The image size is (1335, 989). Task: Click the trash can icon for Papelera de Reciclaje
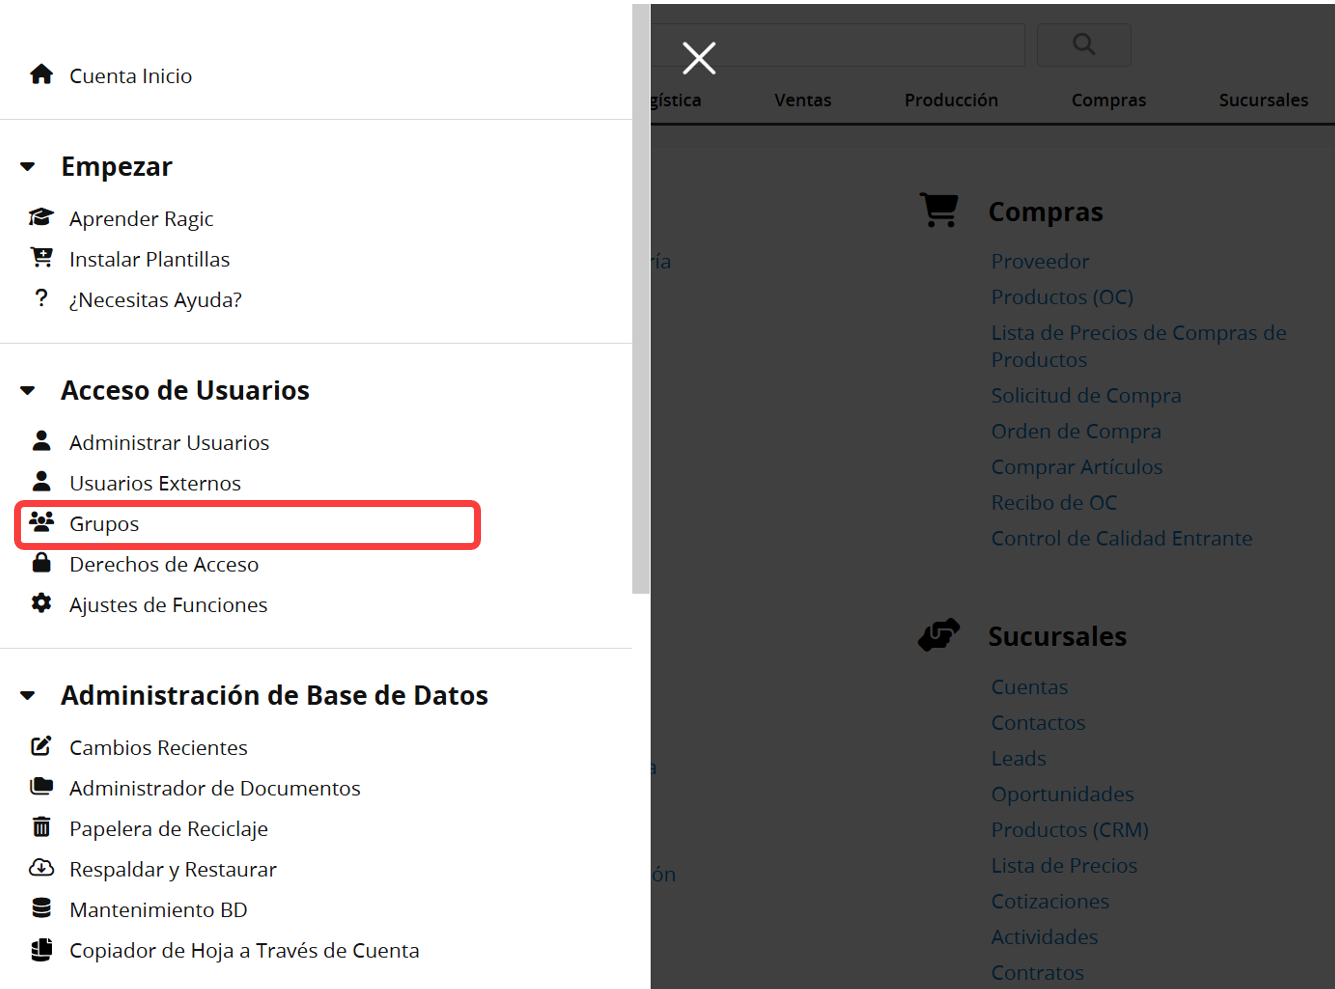click(41, 827)
